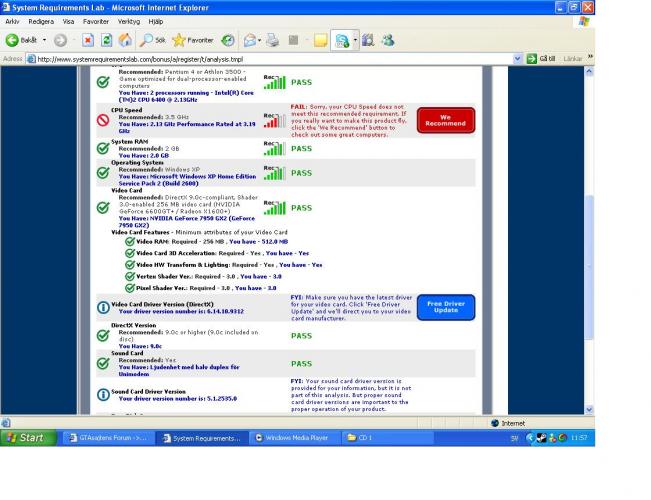The width and height of the screenshot is (651, 500).
Task: Click the 'Video Card Features' heading text
Action: (x=140, y=232)
